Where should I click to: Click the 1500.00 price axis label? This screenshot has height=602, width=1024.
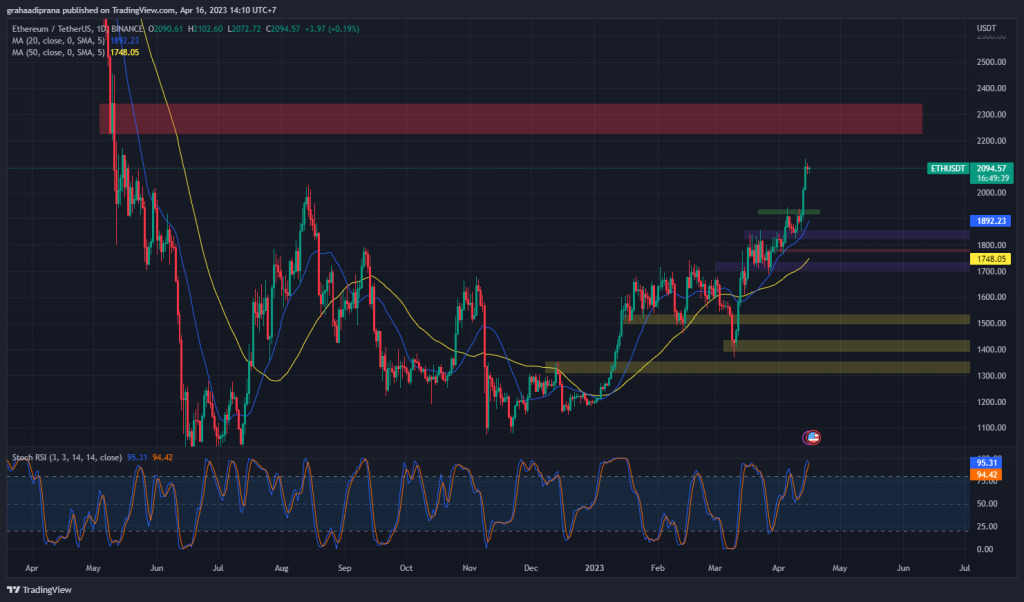pyautogui.click(x=991, y=323)
